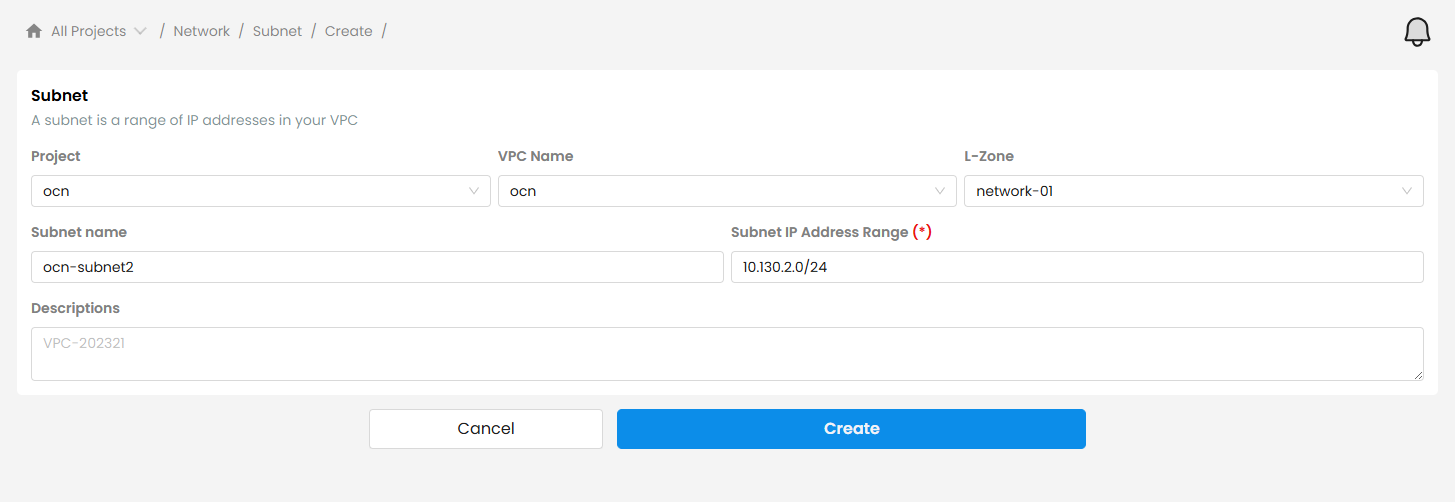
Task: Open the notifications bell icon
Action: (x=1417, y=32)
